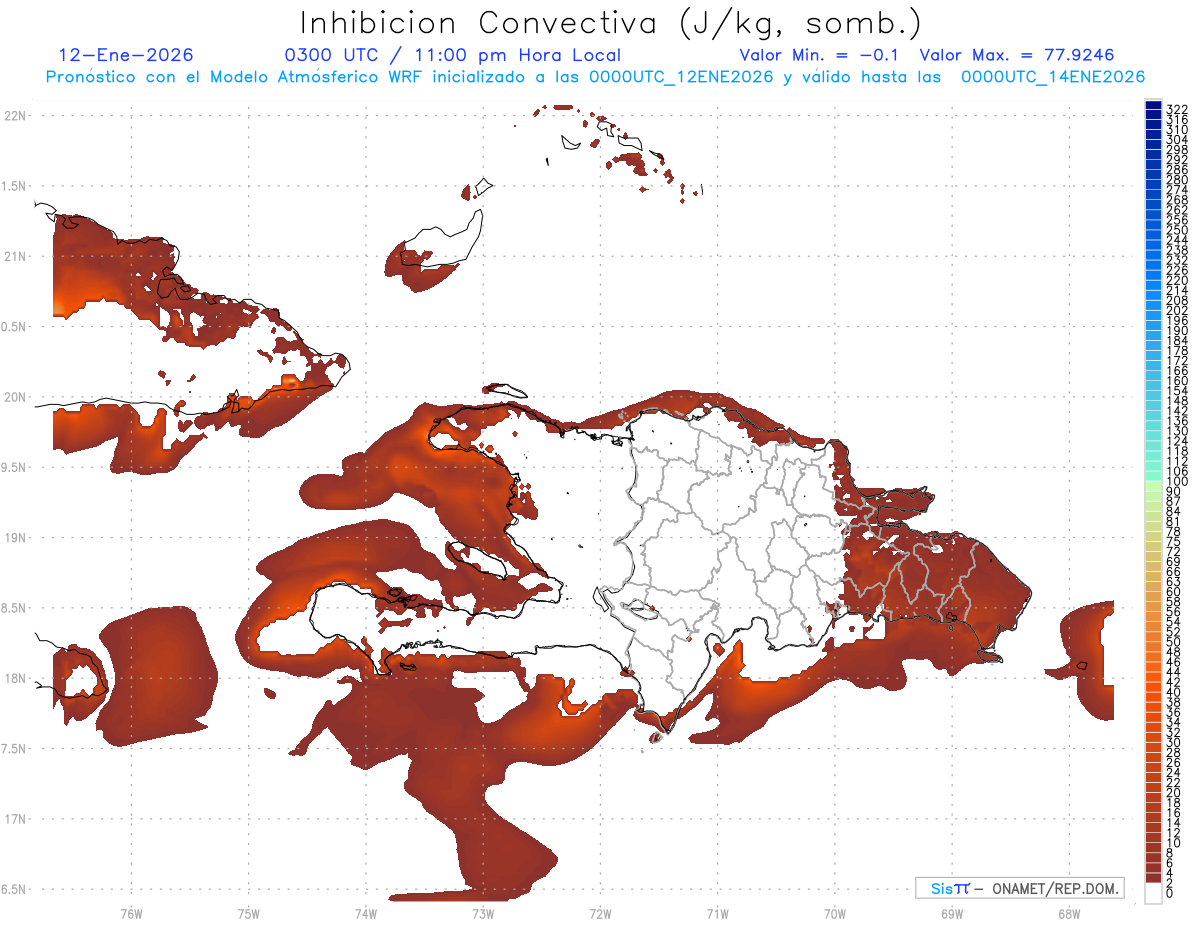Click the '0000UTC_12ENE2026' initialization time

(x=681, y=77)
